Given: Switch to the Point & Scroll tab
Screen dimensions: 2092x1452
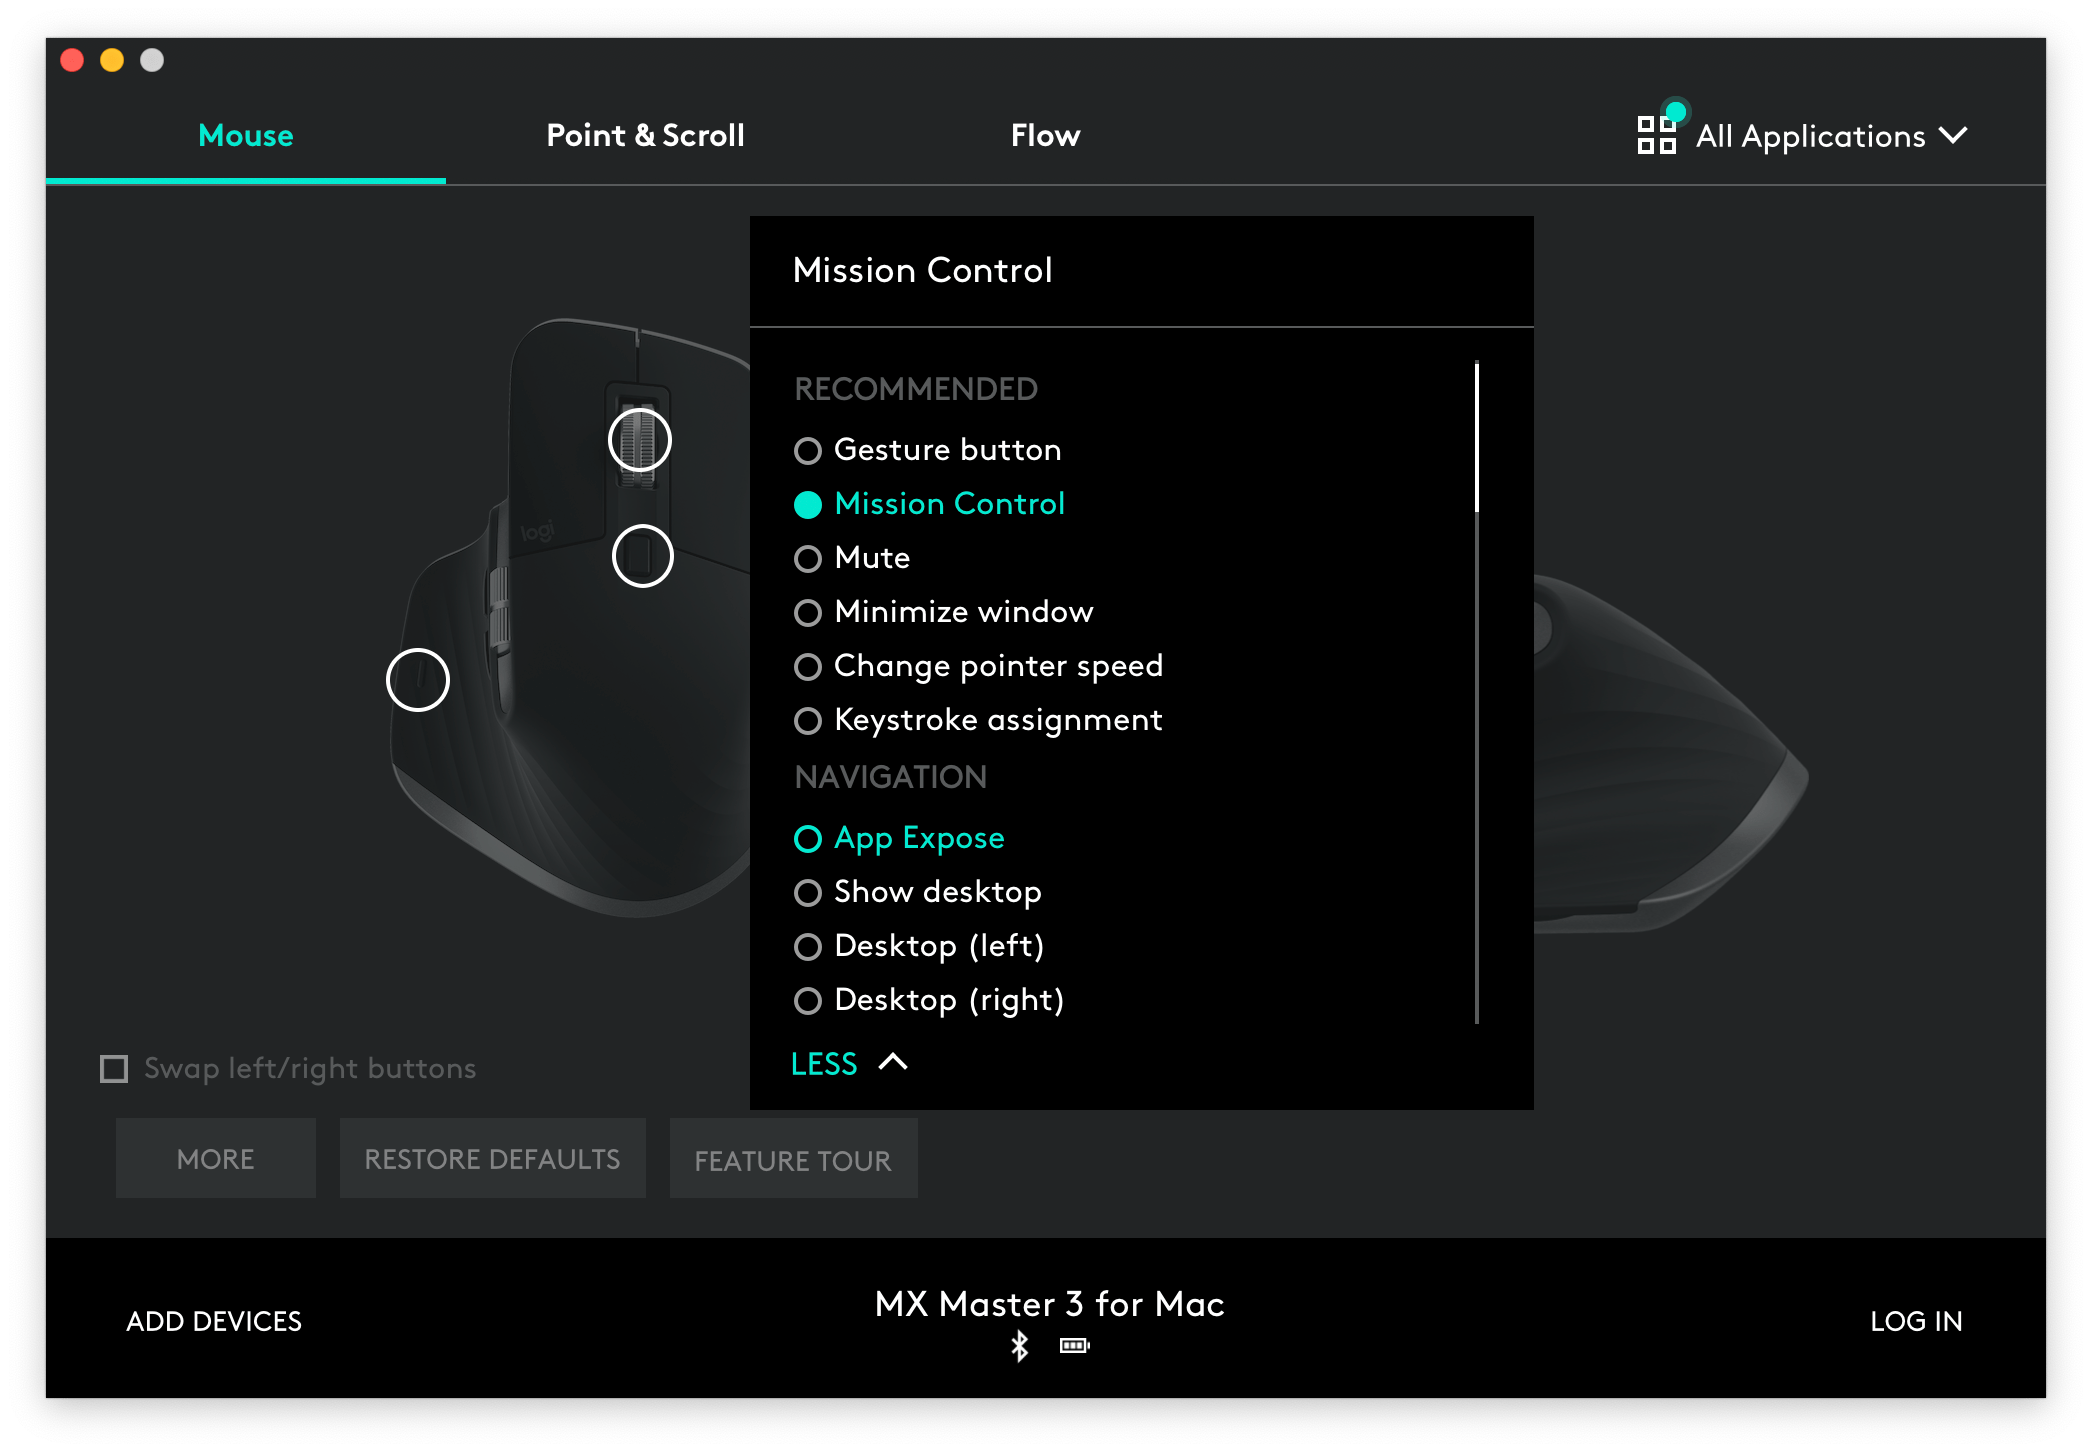Looking at the screenshot, I should tap(645, 136).
